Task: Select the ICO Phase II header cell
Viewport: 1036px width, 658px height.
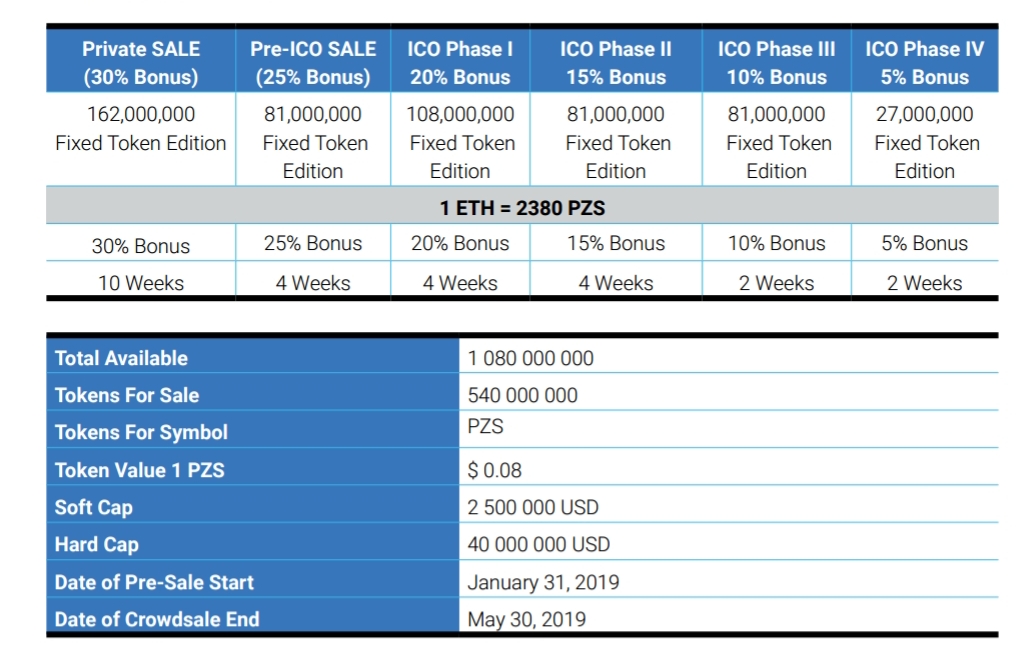Action: 616,62
